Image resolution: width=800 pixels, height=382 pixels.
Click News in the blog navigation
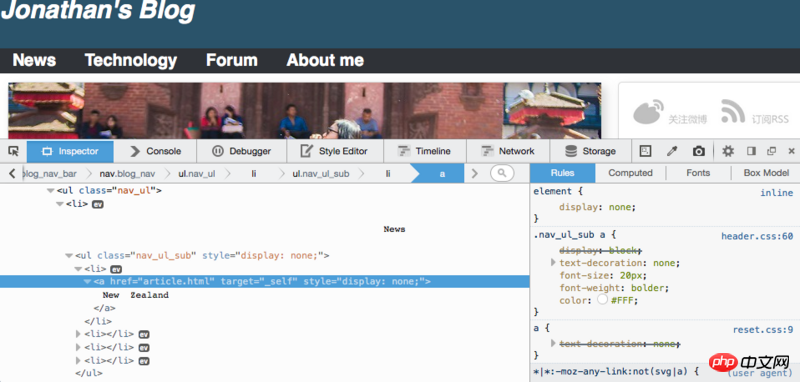34,60
